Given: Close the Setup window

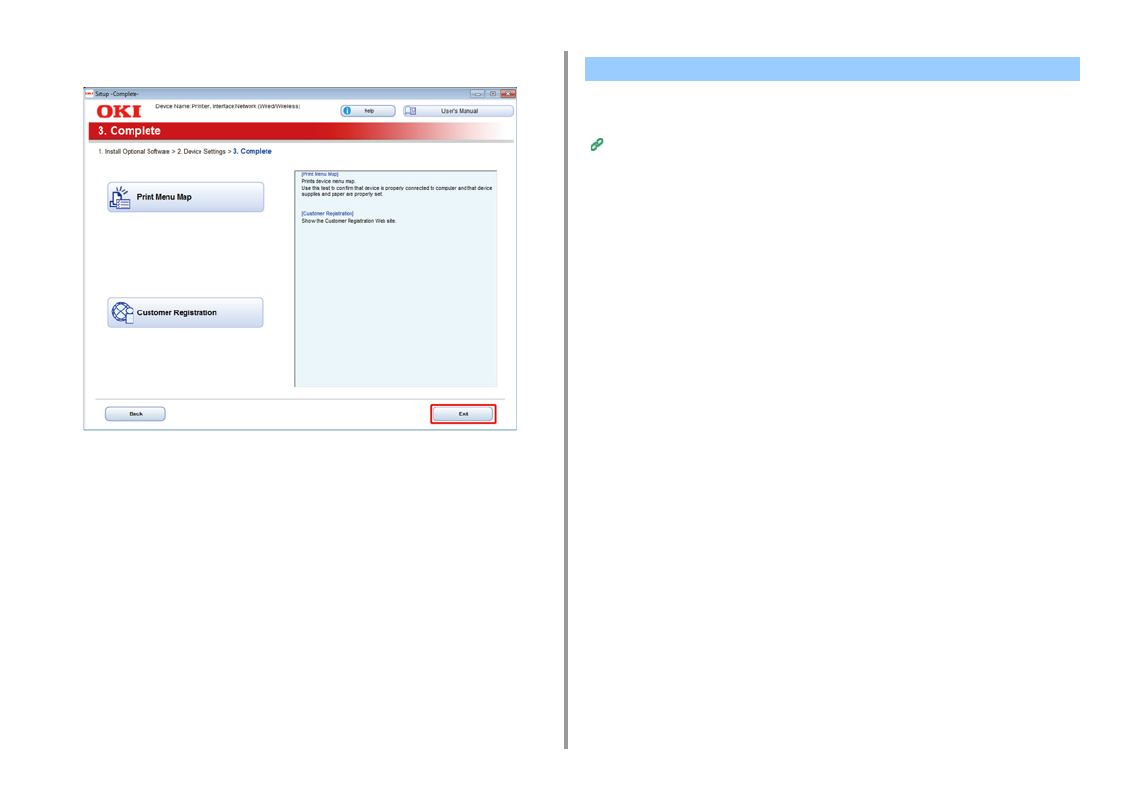Looking at the screenshot, I should pyautogui.click(x=506, y=93).
